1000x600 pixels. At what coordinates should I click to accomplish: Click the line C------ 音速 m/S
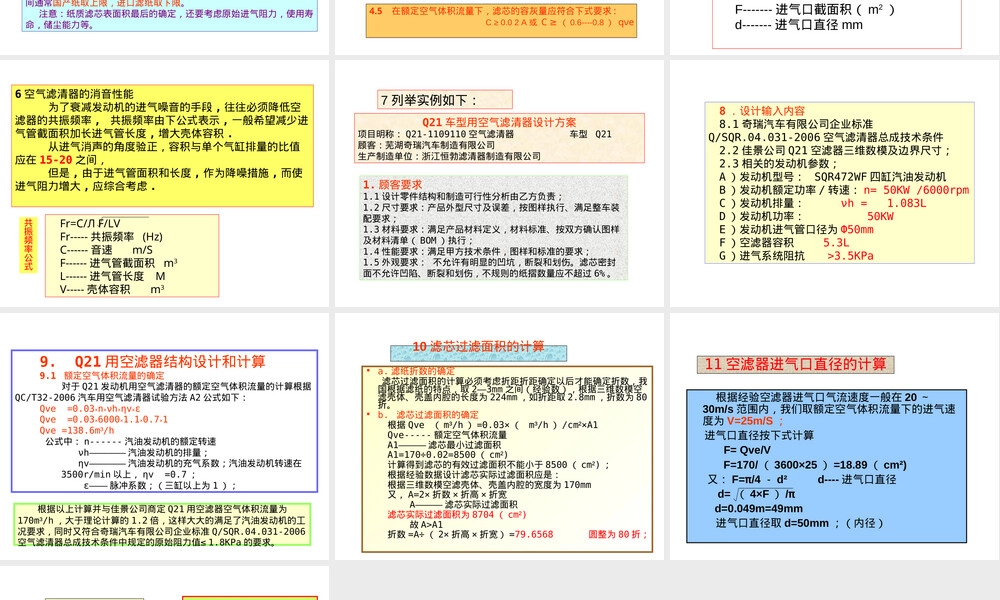click(x=107, y=250)
